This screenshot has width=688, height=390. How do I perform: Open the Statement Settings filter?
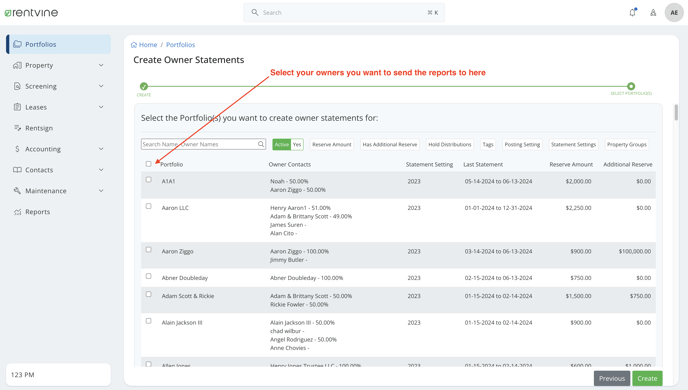coord(573,144)
